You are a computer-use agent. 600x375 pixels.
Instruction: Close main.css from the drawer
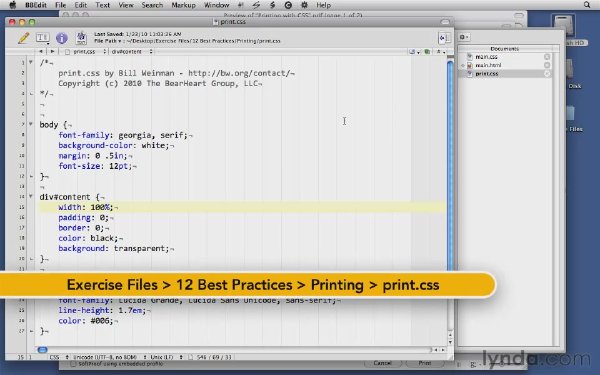tap(547, 57)
